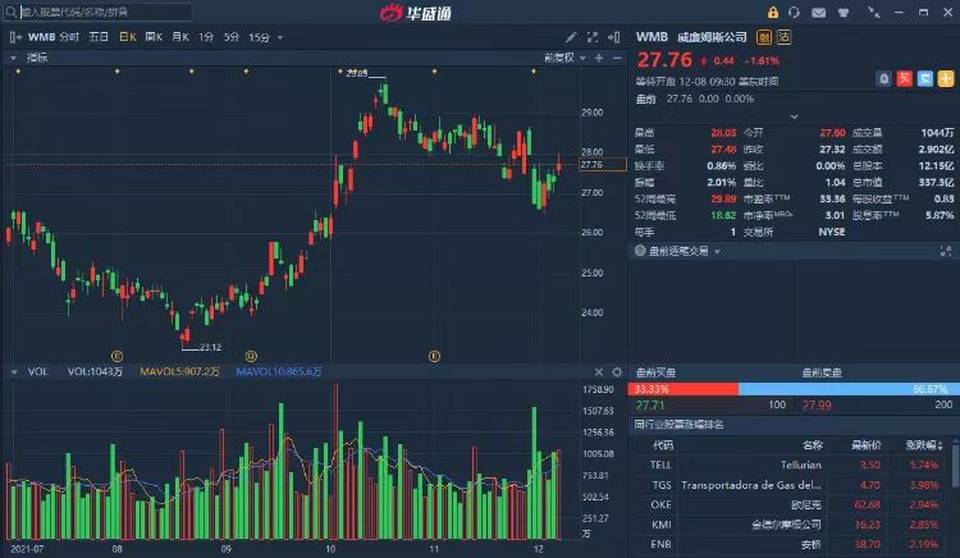Click MAVOL10 indicator label

[x=279, y=372]
